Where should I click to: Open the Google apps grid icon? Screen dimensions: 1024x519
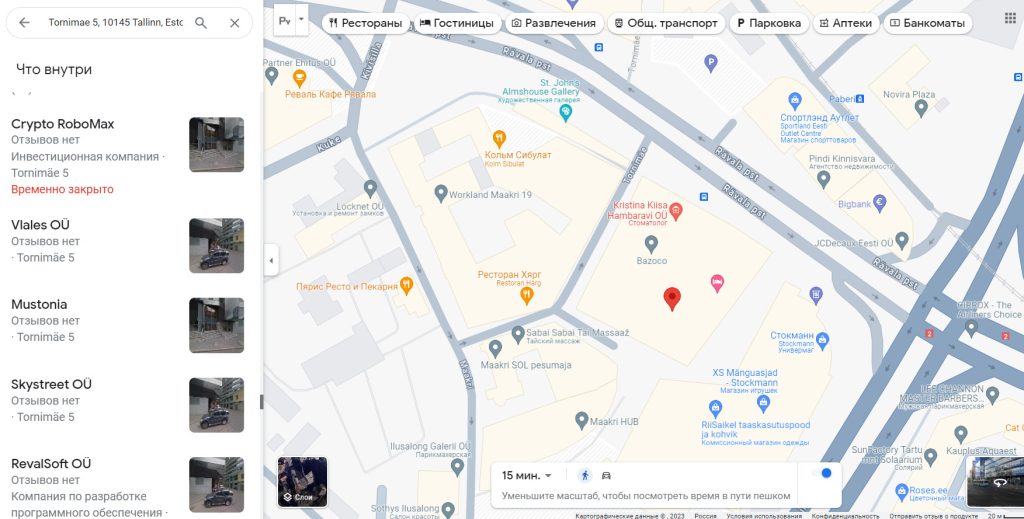click(1010, 18)
